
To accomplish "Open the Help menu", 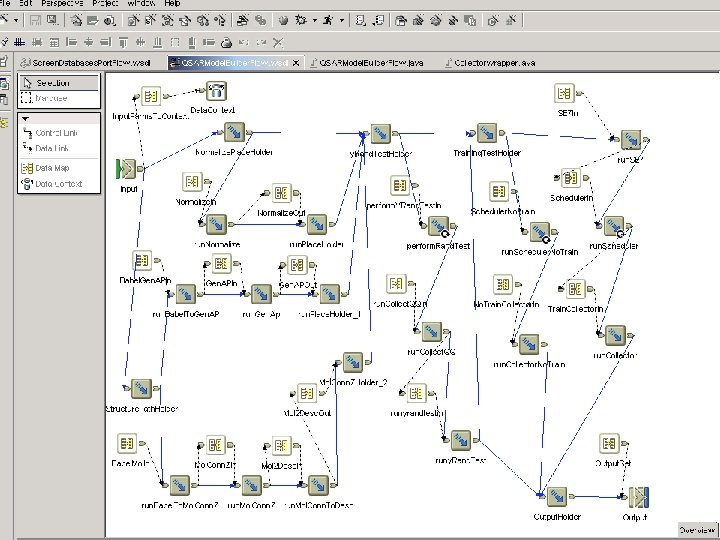I will pyautogui.click(x=172, y=3).
